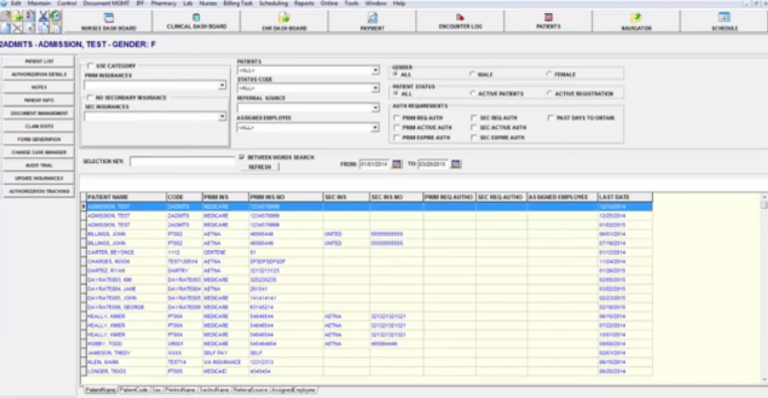Expand the Assigned Employee dropdown
This screenshot has height=398, width=768.
[375, 128]
